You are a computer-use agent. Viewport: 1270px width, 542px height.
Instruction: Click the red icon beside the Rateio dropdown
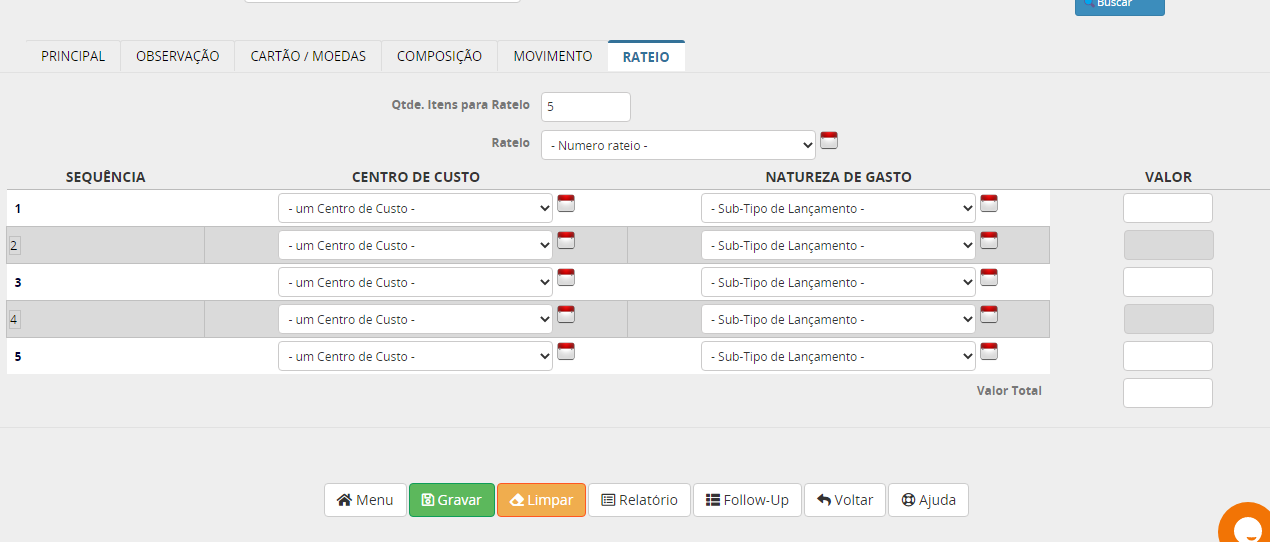pos(829,140)
